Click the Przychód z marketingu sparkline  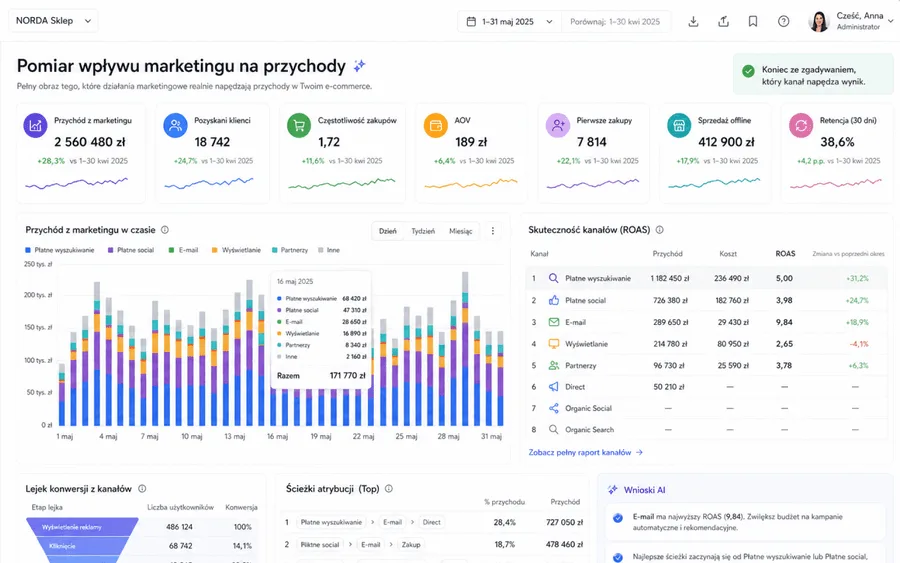click(76, 183)
